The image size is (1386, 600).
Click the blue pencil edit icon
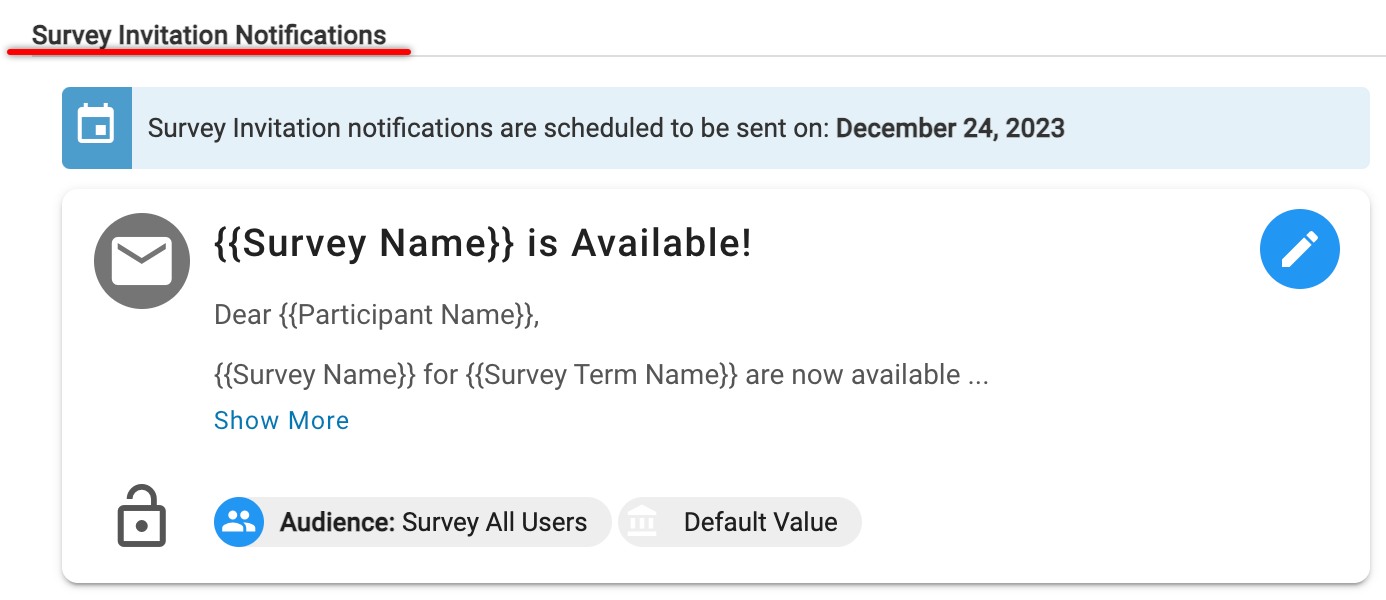[1299, 249]
